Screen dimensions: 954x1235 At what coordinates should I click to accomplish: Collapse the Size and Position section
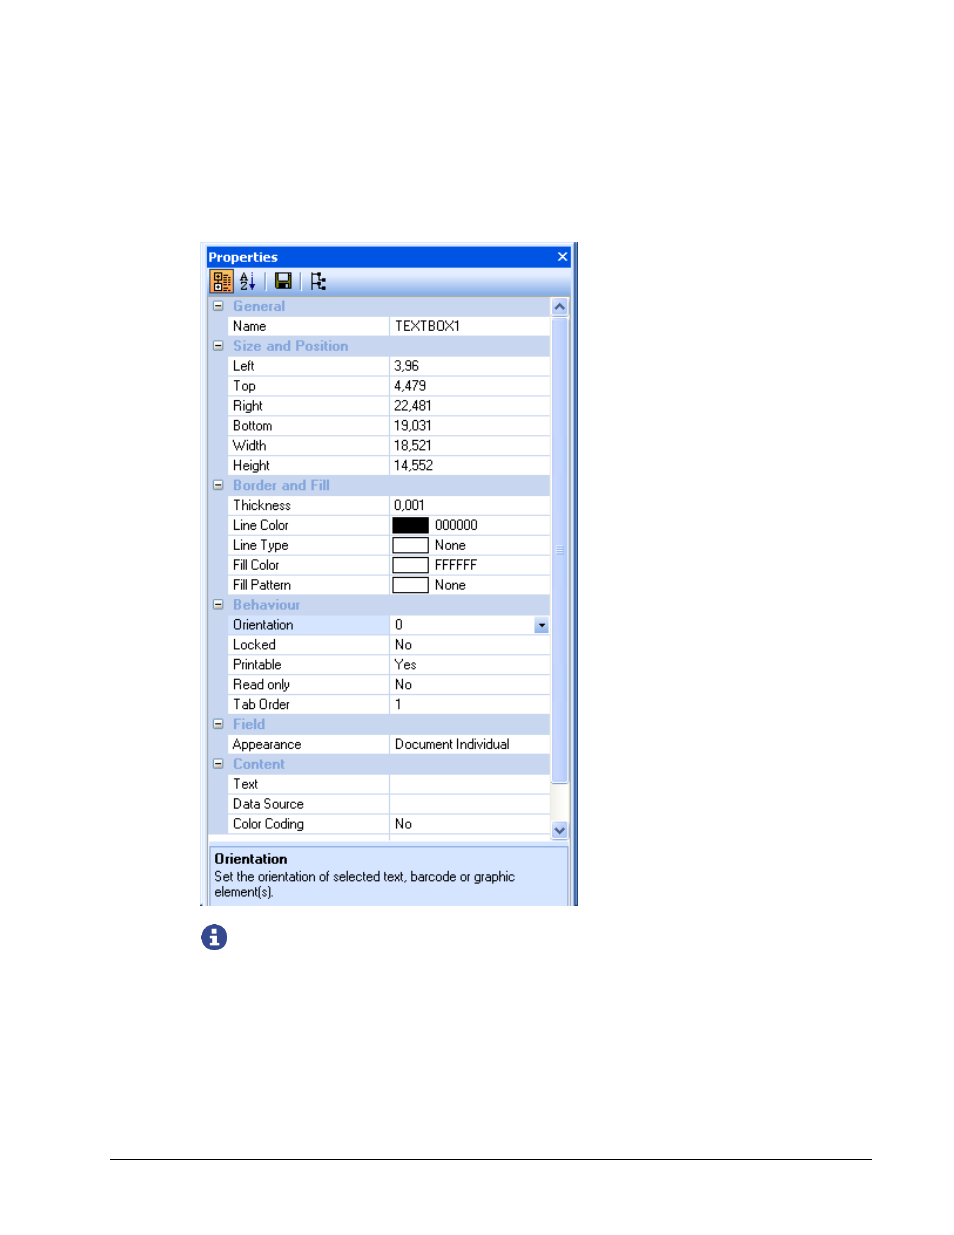[218, 346]
